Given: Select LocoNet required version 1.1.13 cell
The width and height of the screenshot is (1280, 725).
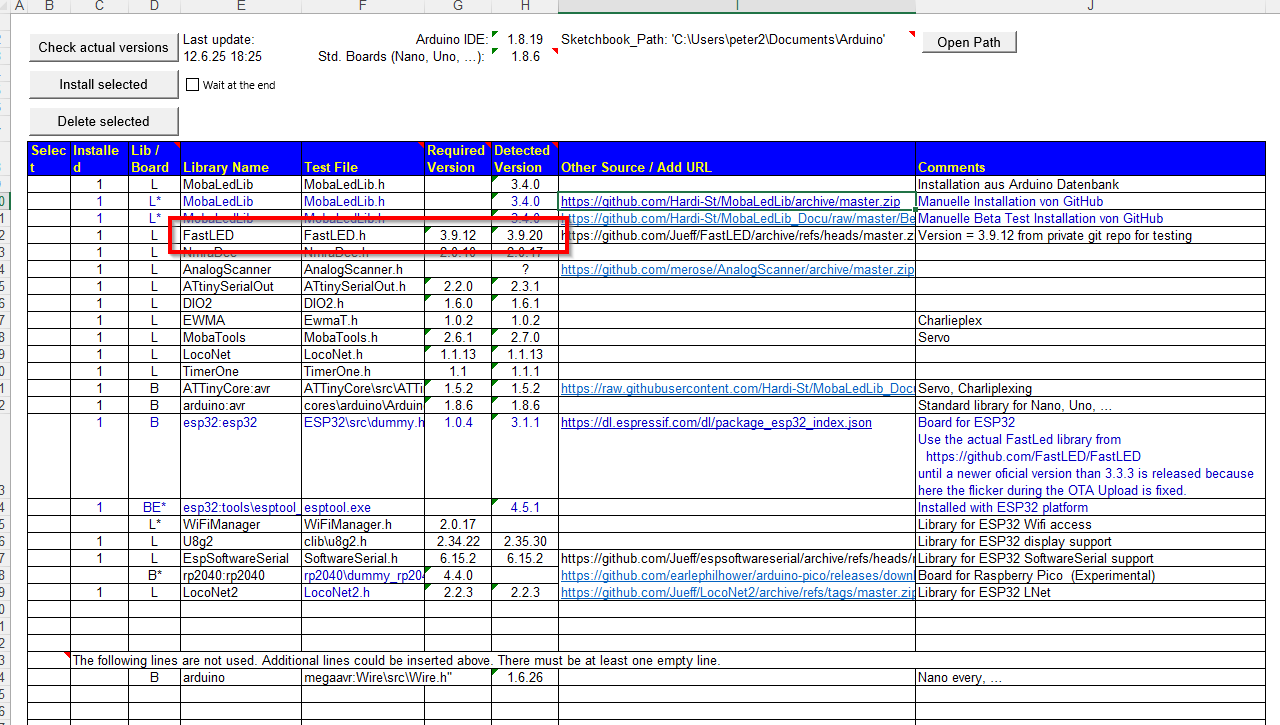Looking at the screenshot, I should pyautogui.click(x=458, y=355).
